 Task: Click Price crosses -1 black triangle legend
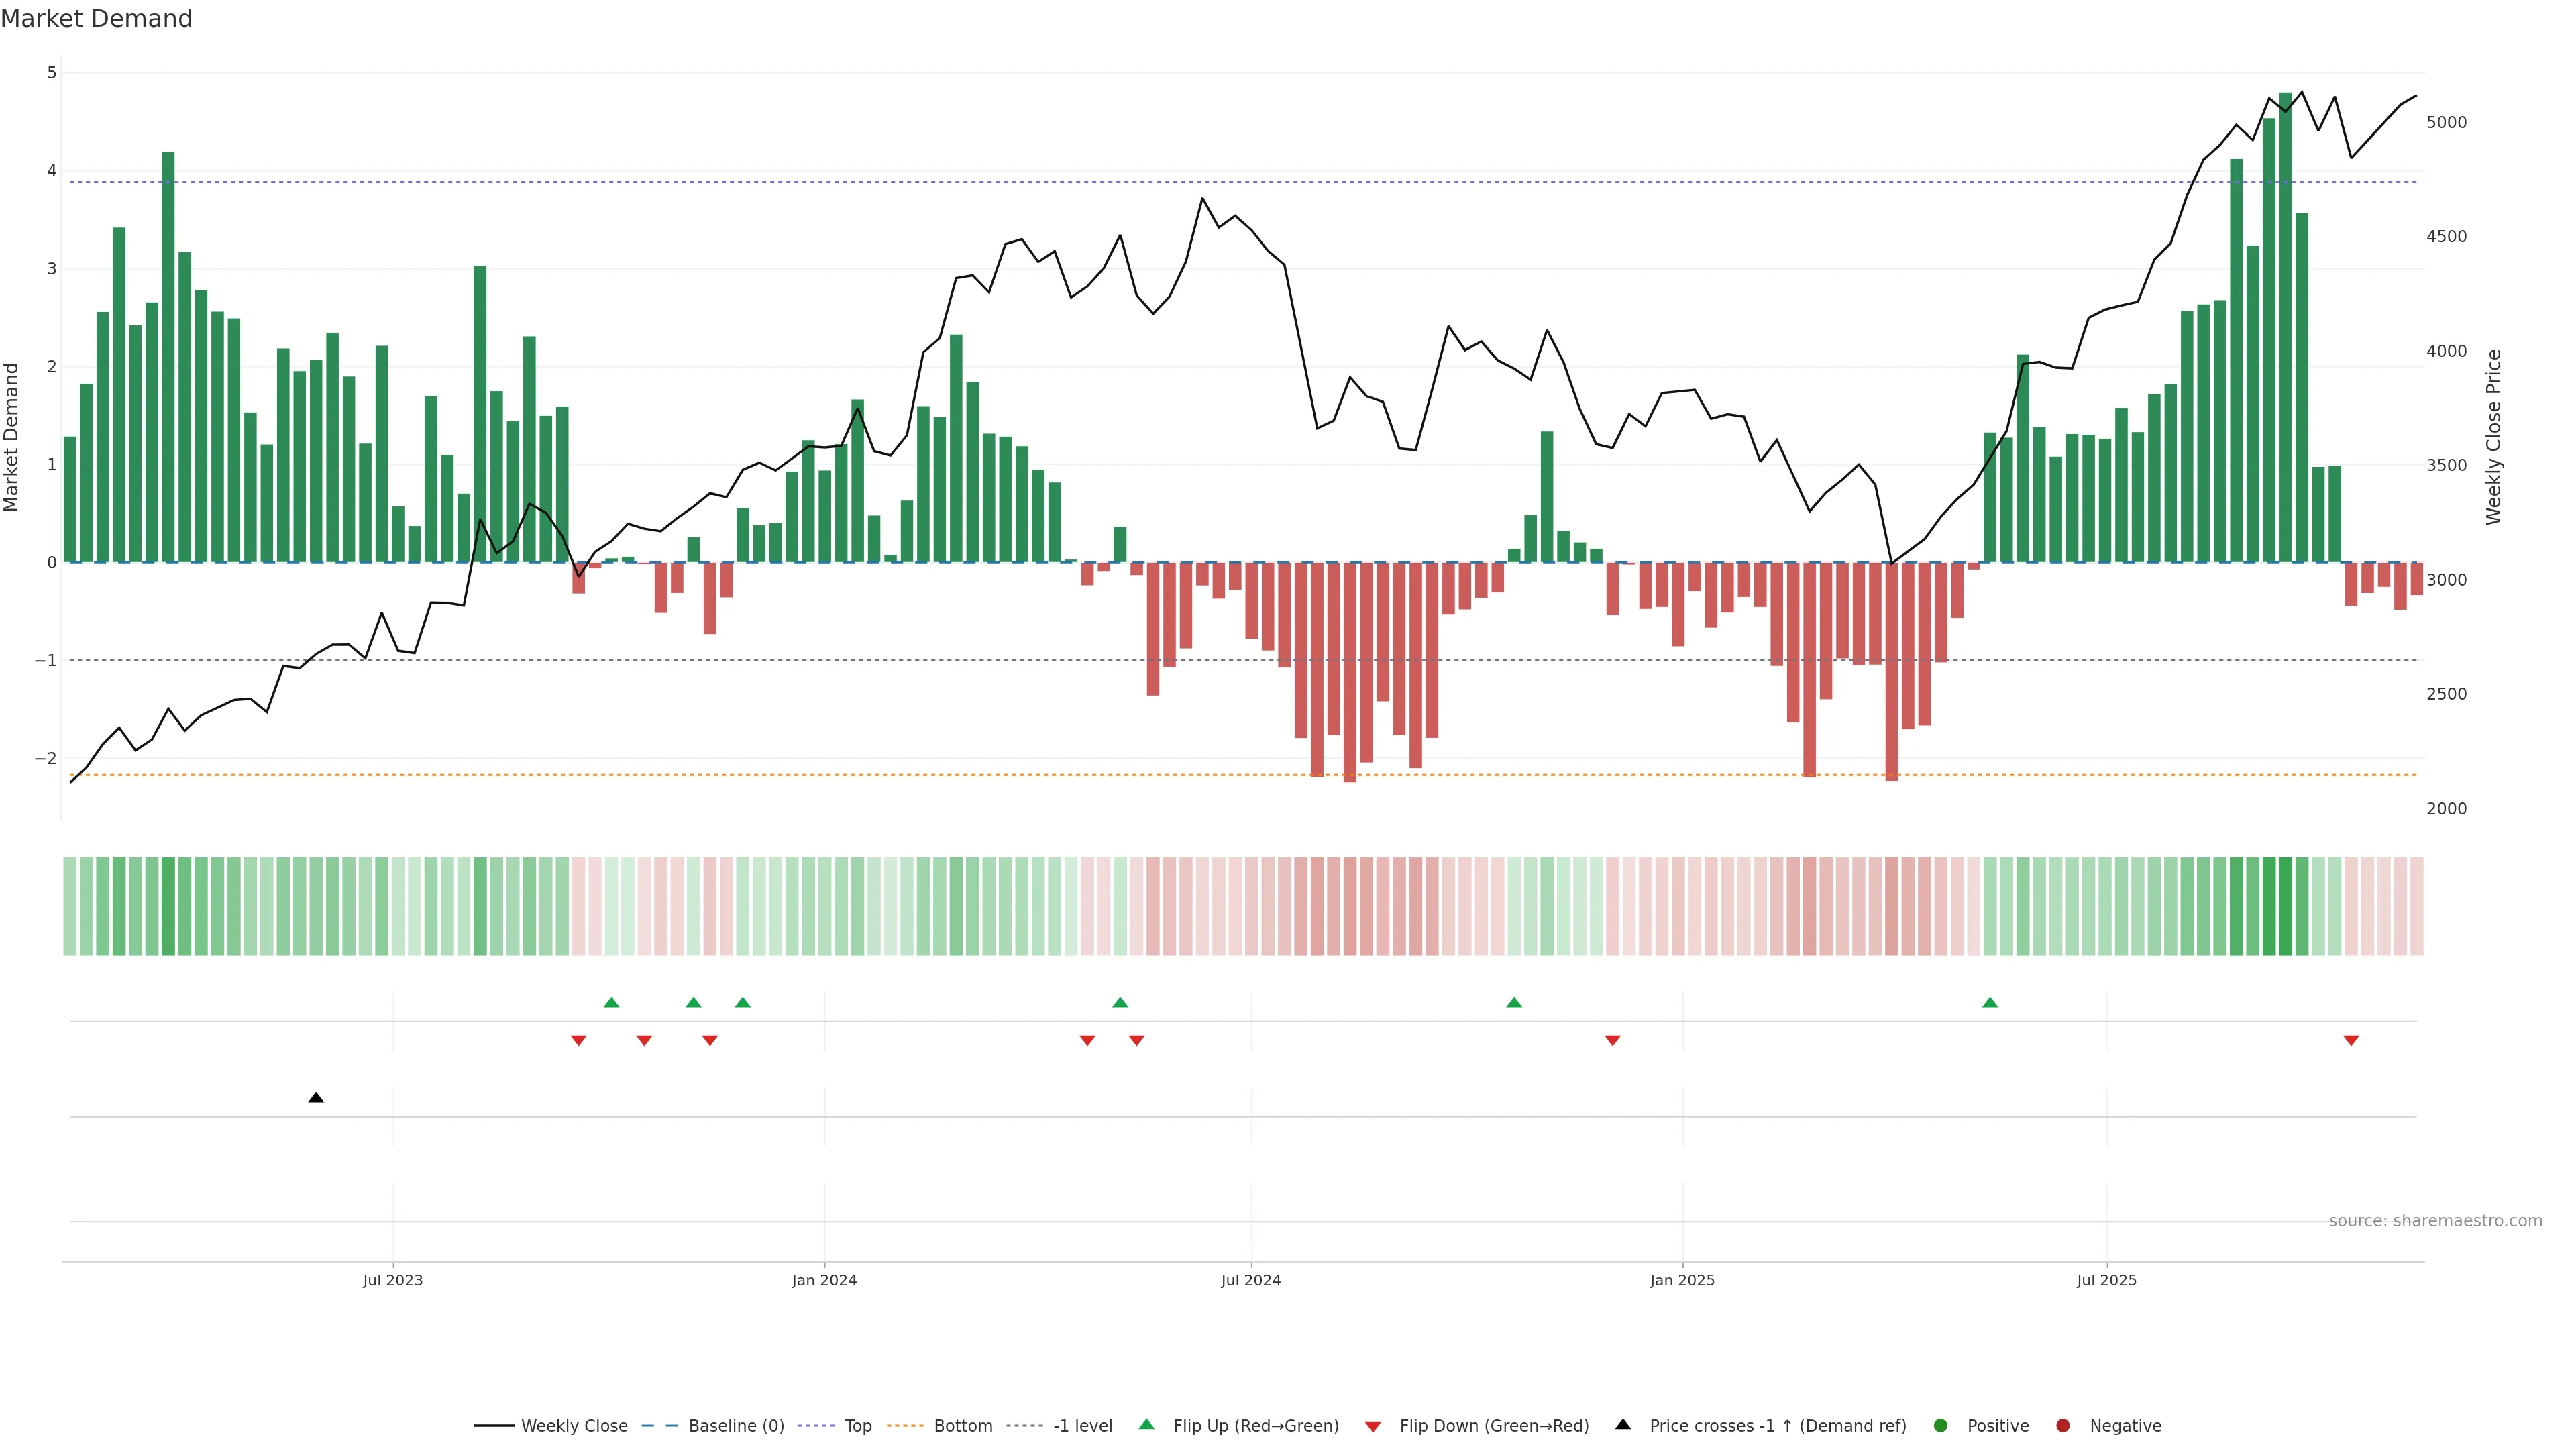click(x=1623, y=1424)
